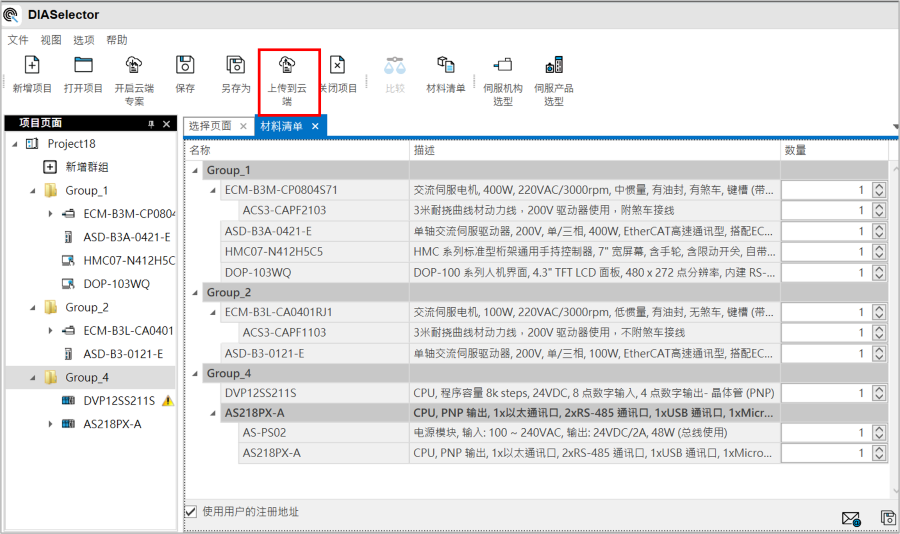
Task: Collapse the Group_1 row in table
Action: tap(195, 170)
